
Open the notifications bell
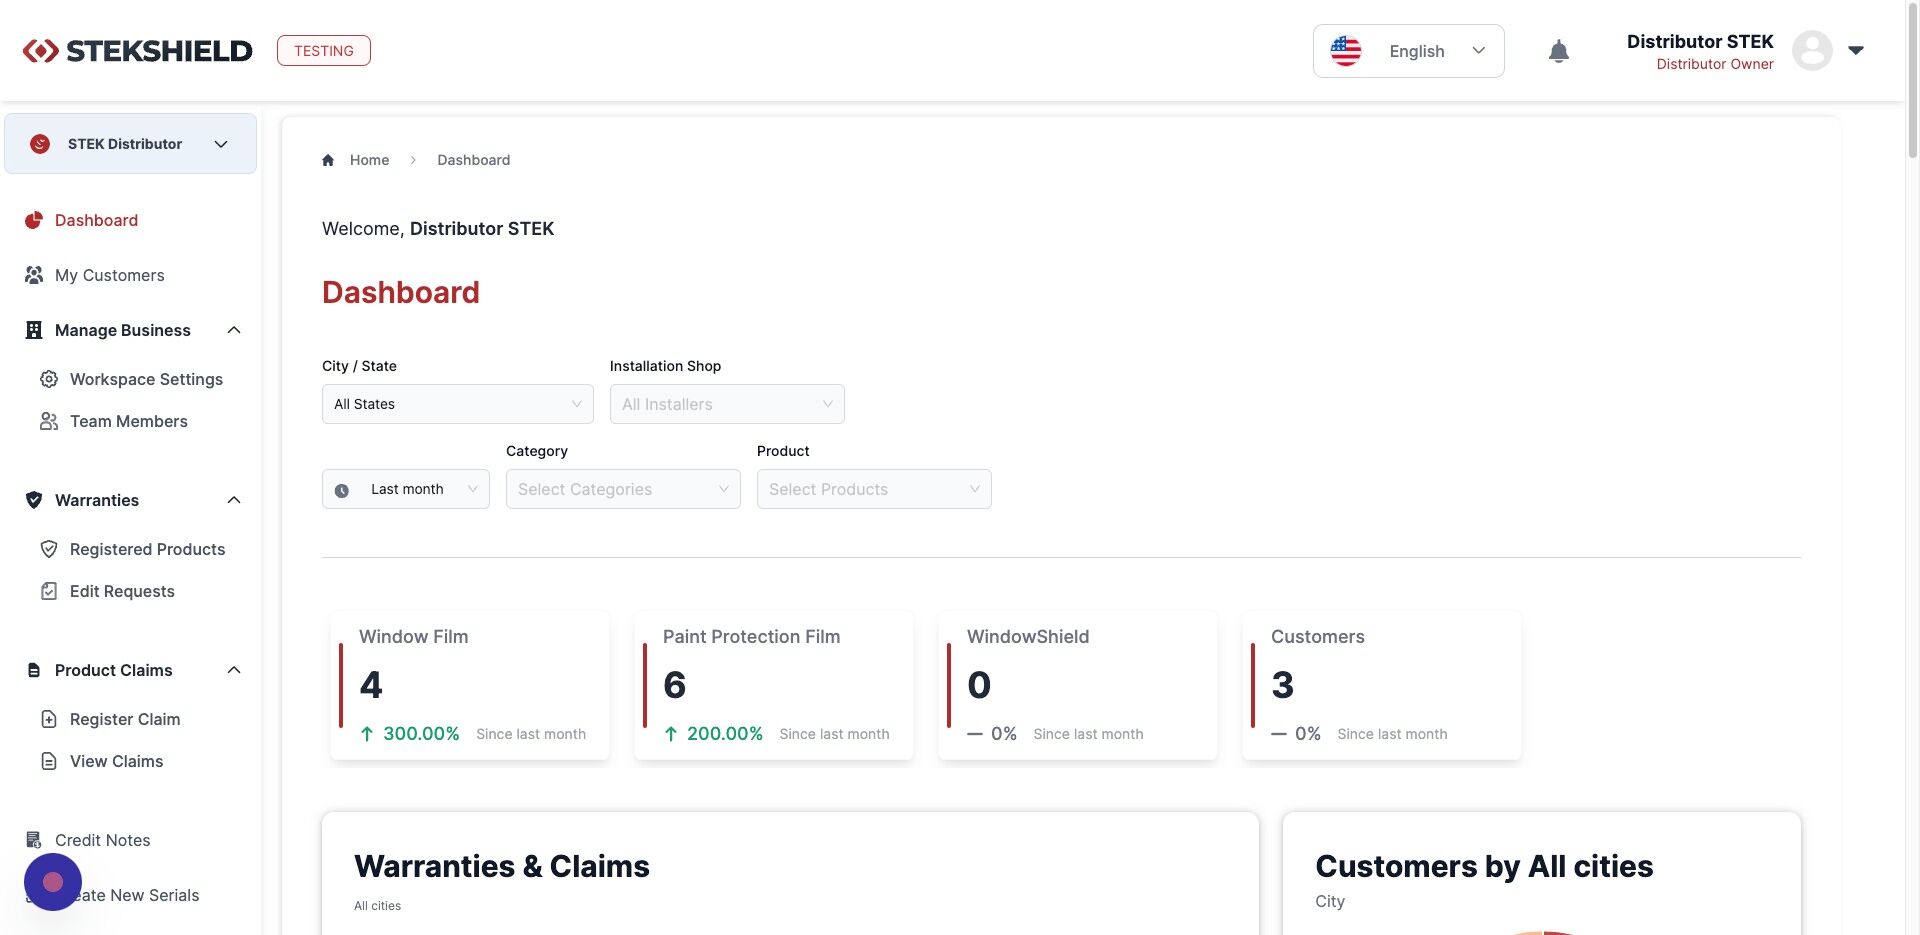1558,51
